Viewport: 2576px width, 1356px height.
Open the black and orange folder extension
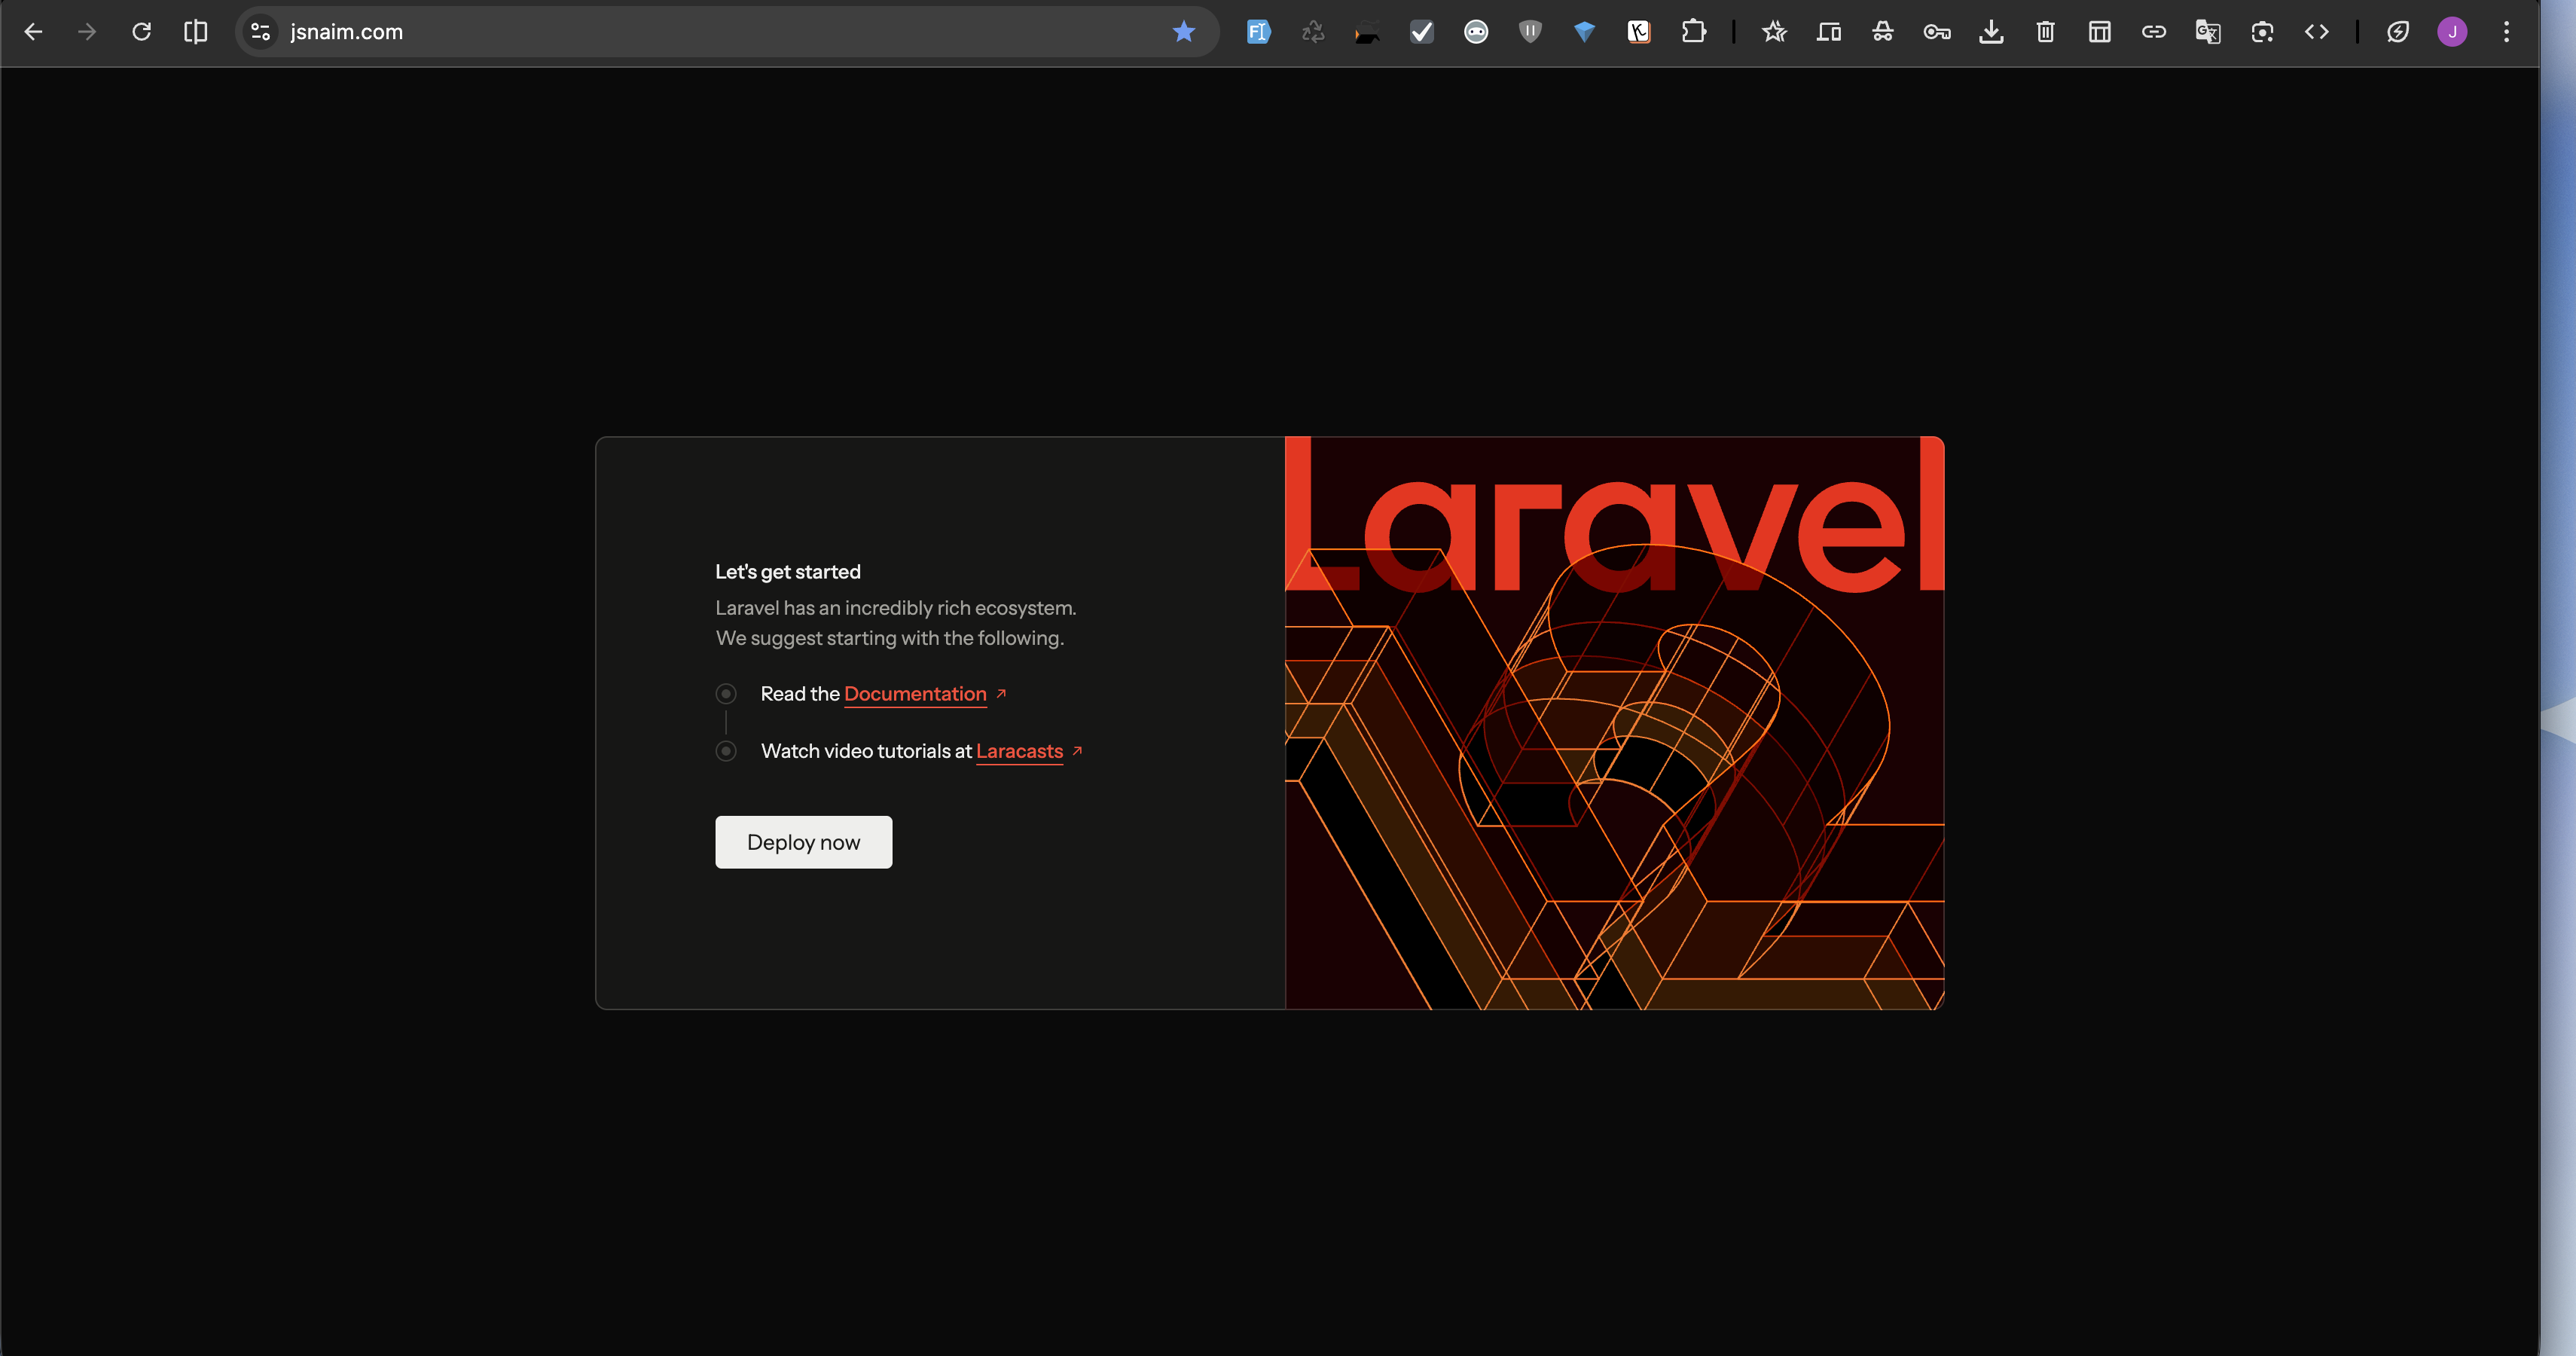(x=1367, y=32)
